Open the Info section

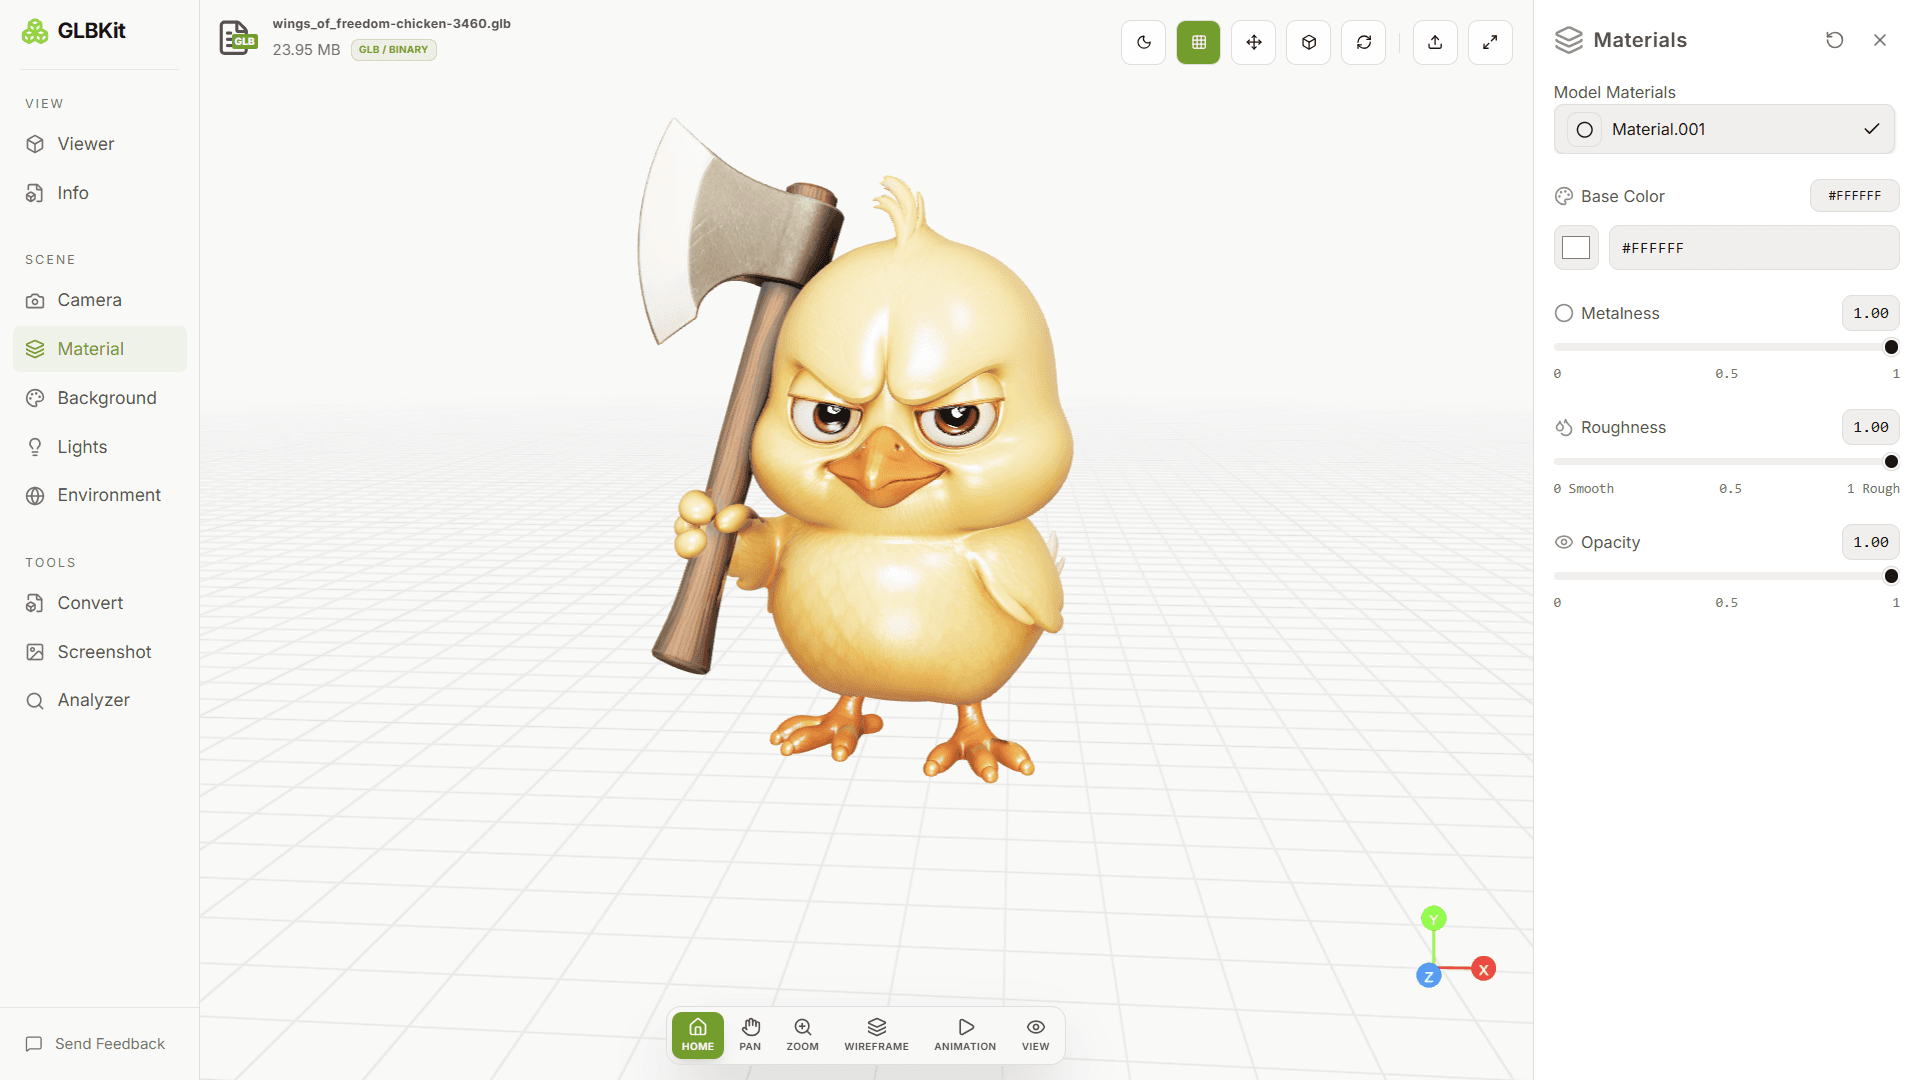pos(100,193)
